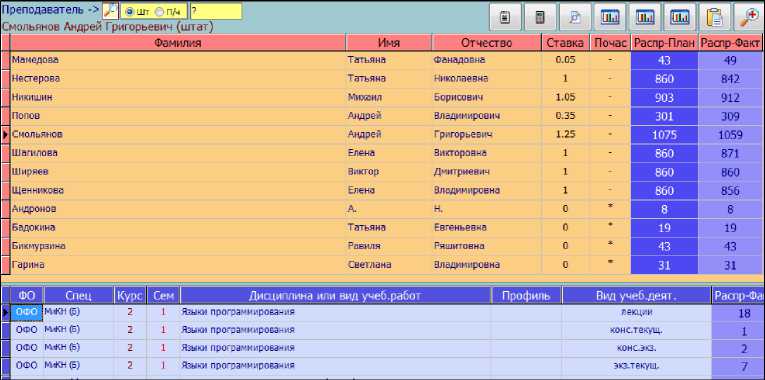765x380 pixels.
Task: Click the chart icon adjacent to clipboard icon
Action: point(680,17)
